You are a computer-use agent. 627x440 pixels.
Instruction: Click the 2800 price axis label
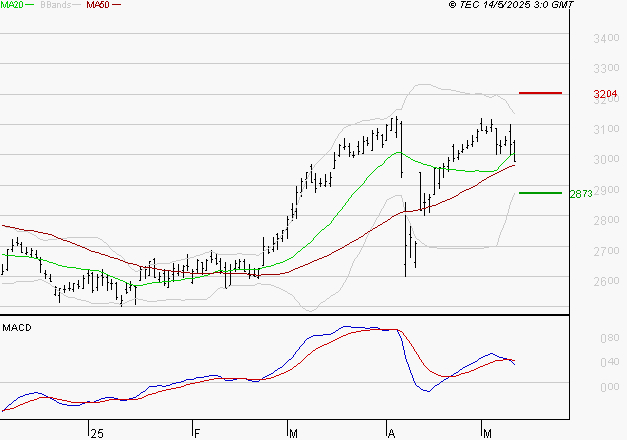point(606,220)
